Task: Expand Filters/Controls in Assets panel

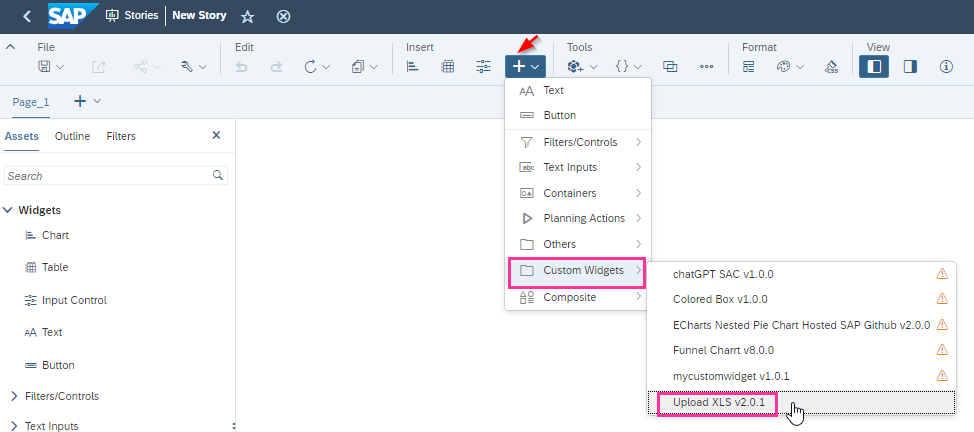Action: 14,396
